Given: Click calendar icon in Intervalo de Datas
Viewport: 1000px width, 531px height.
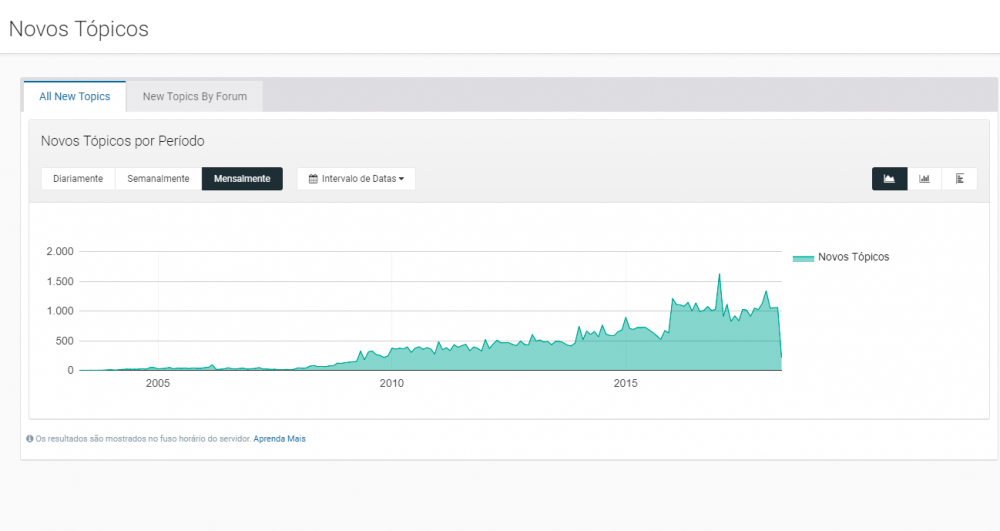Looking at the screenshot, I should click(x=313, y=179).
